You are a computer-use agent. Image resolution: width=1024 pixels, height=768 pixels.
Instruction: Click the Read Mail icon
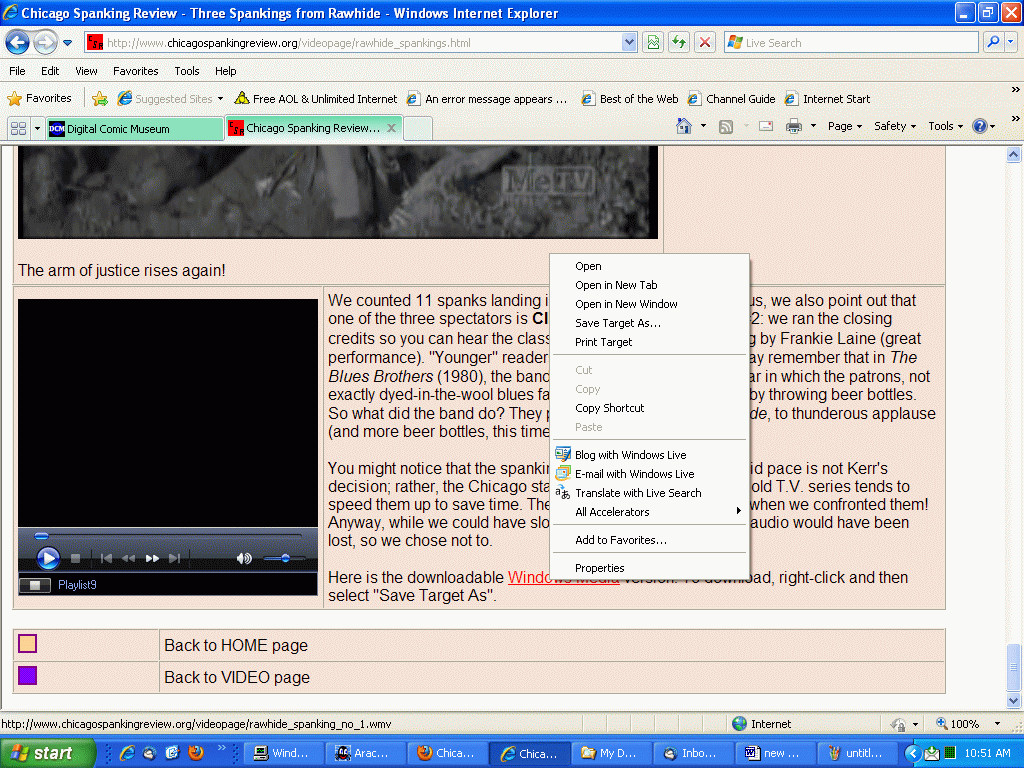pyautogui.click(x=766, y=126)
